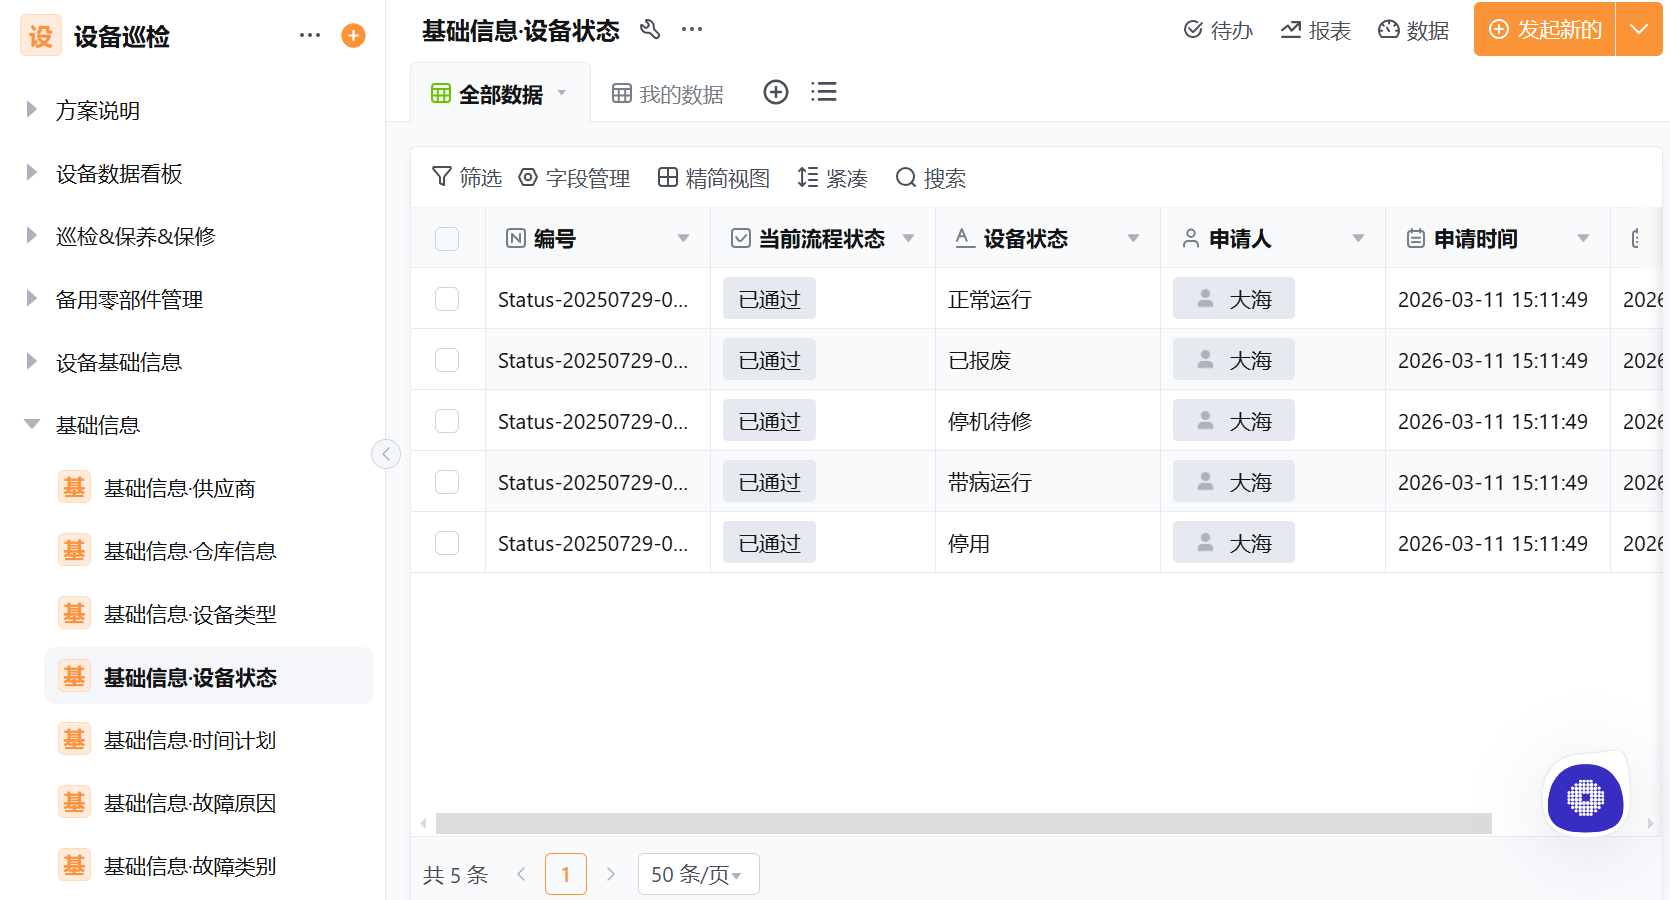Switch to the 我的数据 tab

[666, 92]
